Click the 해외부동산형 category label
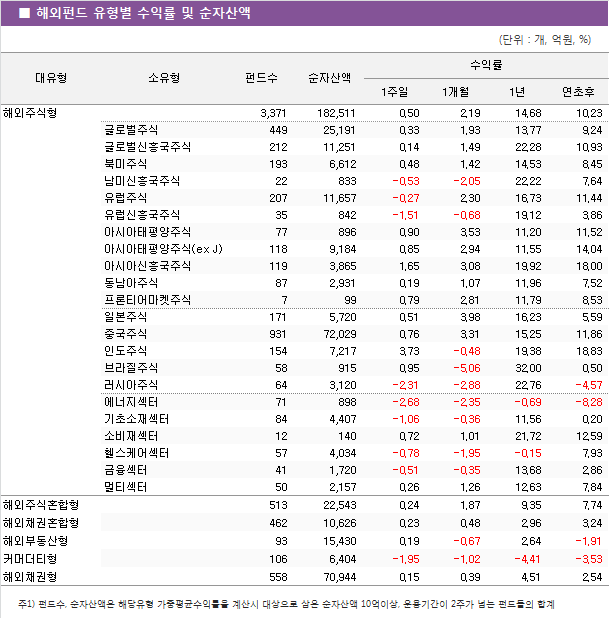 pos(36,542)
